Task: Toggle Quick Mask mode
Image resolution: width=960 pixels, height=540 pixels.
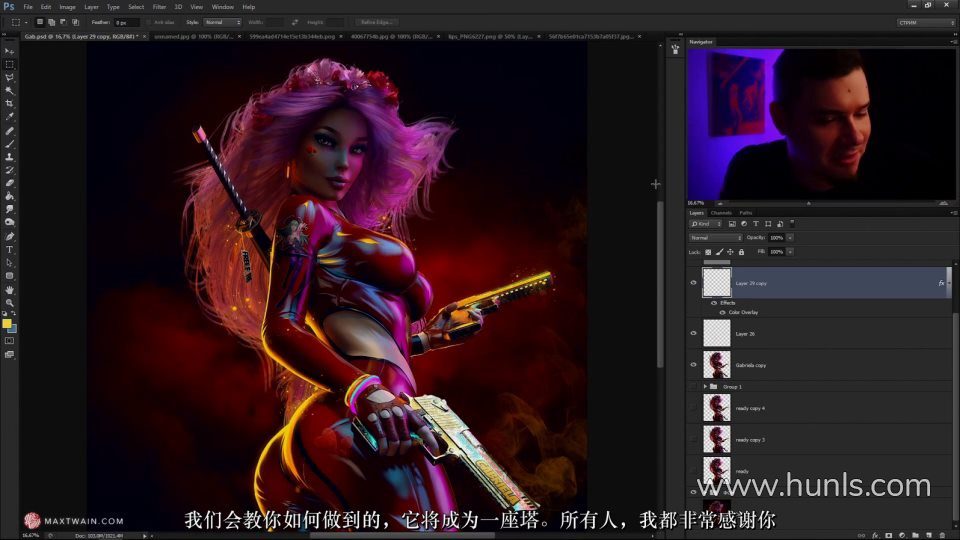Action: (x=9, y=341)
